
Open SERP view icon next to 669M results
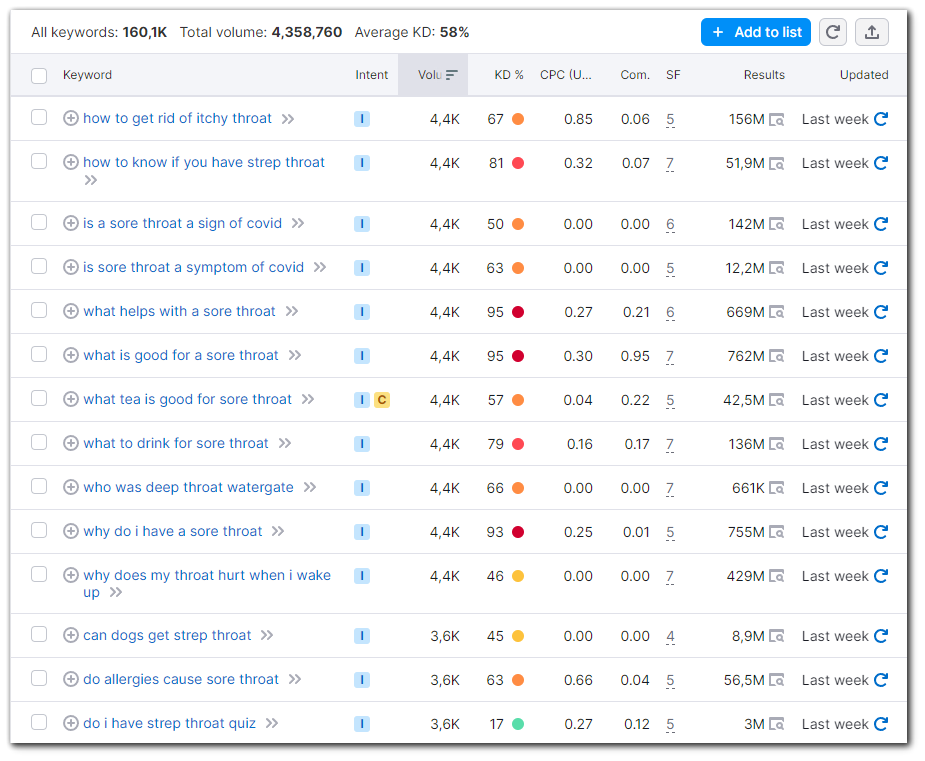(x=776, y=313)
